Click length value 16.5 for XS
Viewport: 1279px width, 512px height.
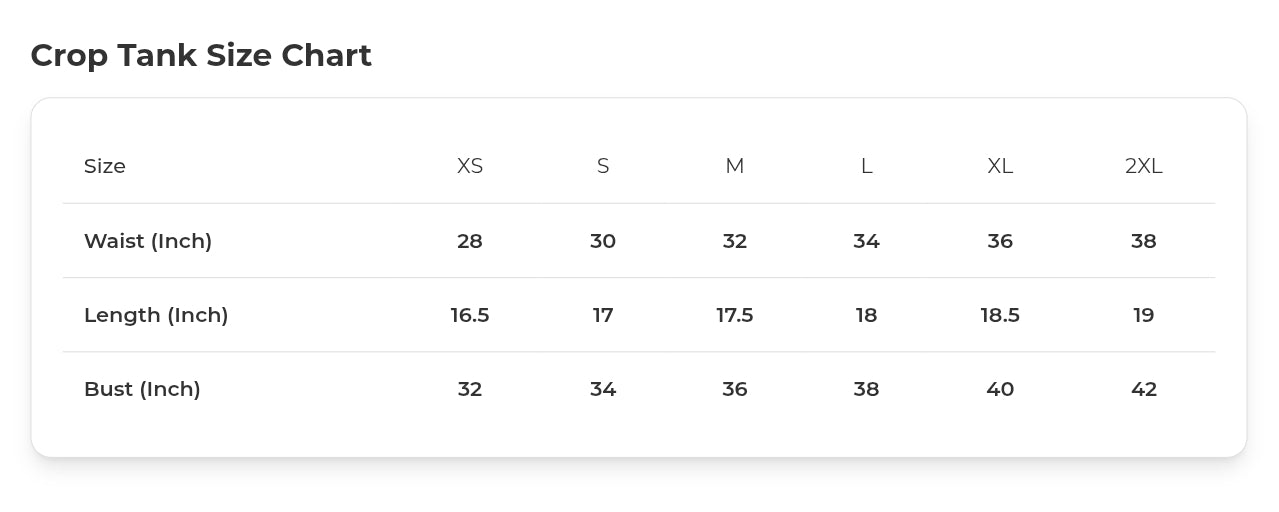470,315
